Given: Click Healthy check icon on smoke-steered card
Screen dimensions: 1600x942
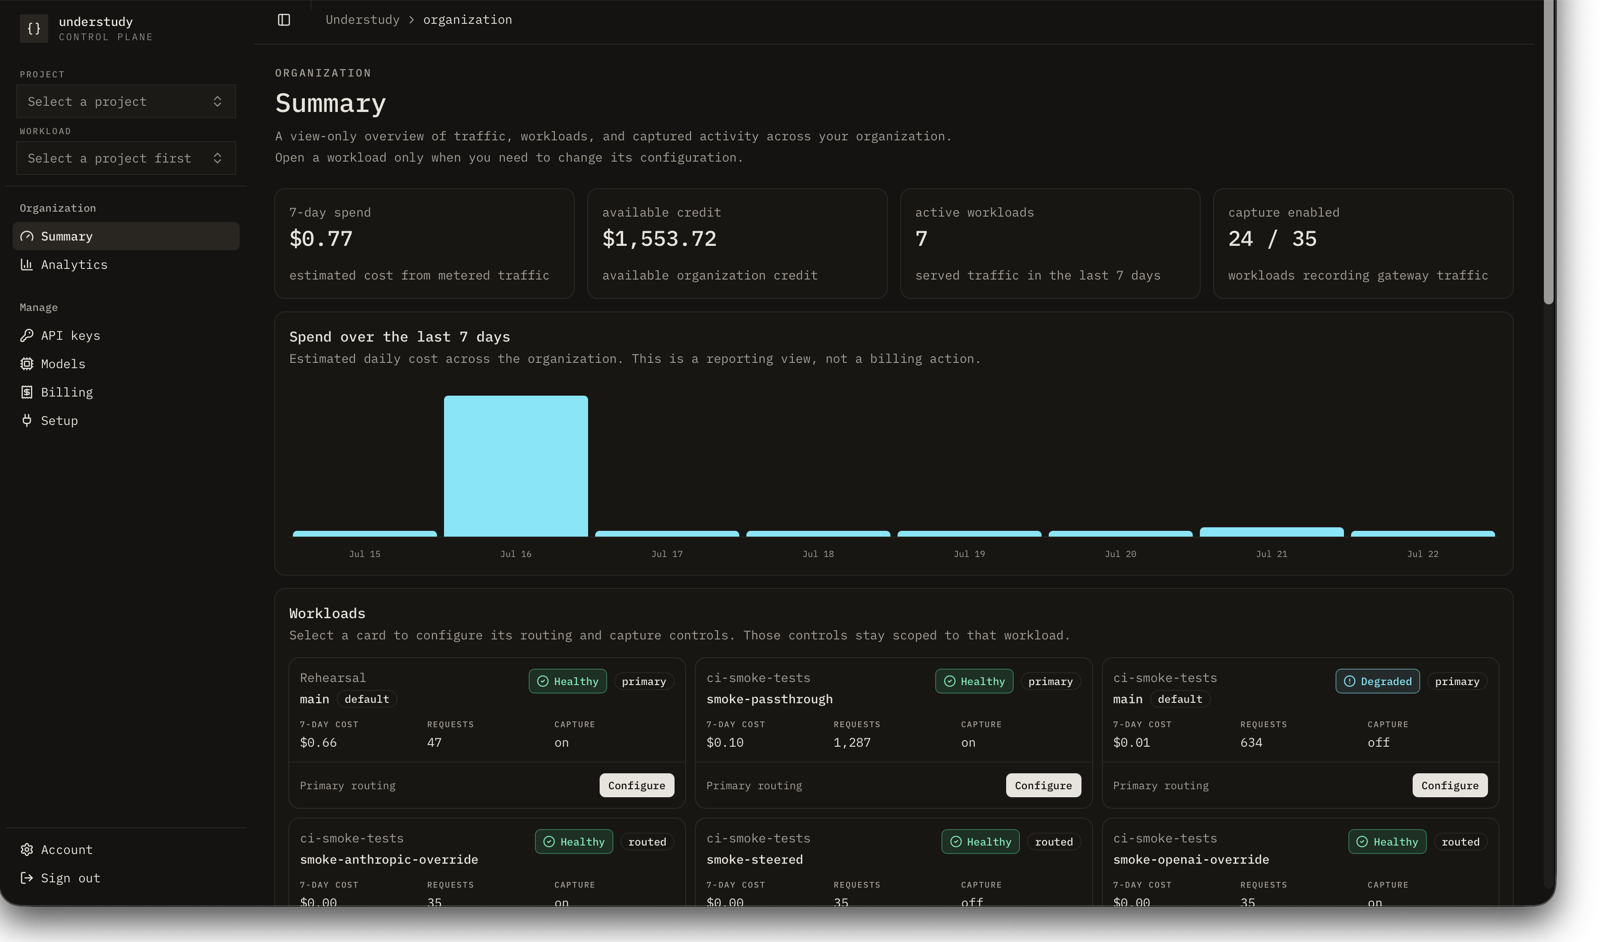Looking at the screenshot, I should [x=956, y=842].
